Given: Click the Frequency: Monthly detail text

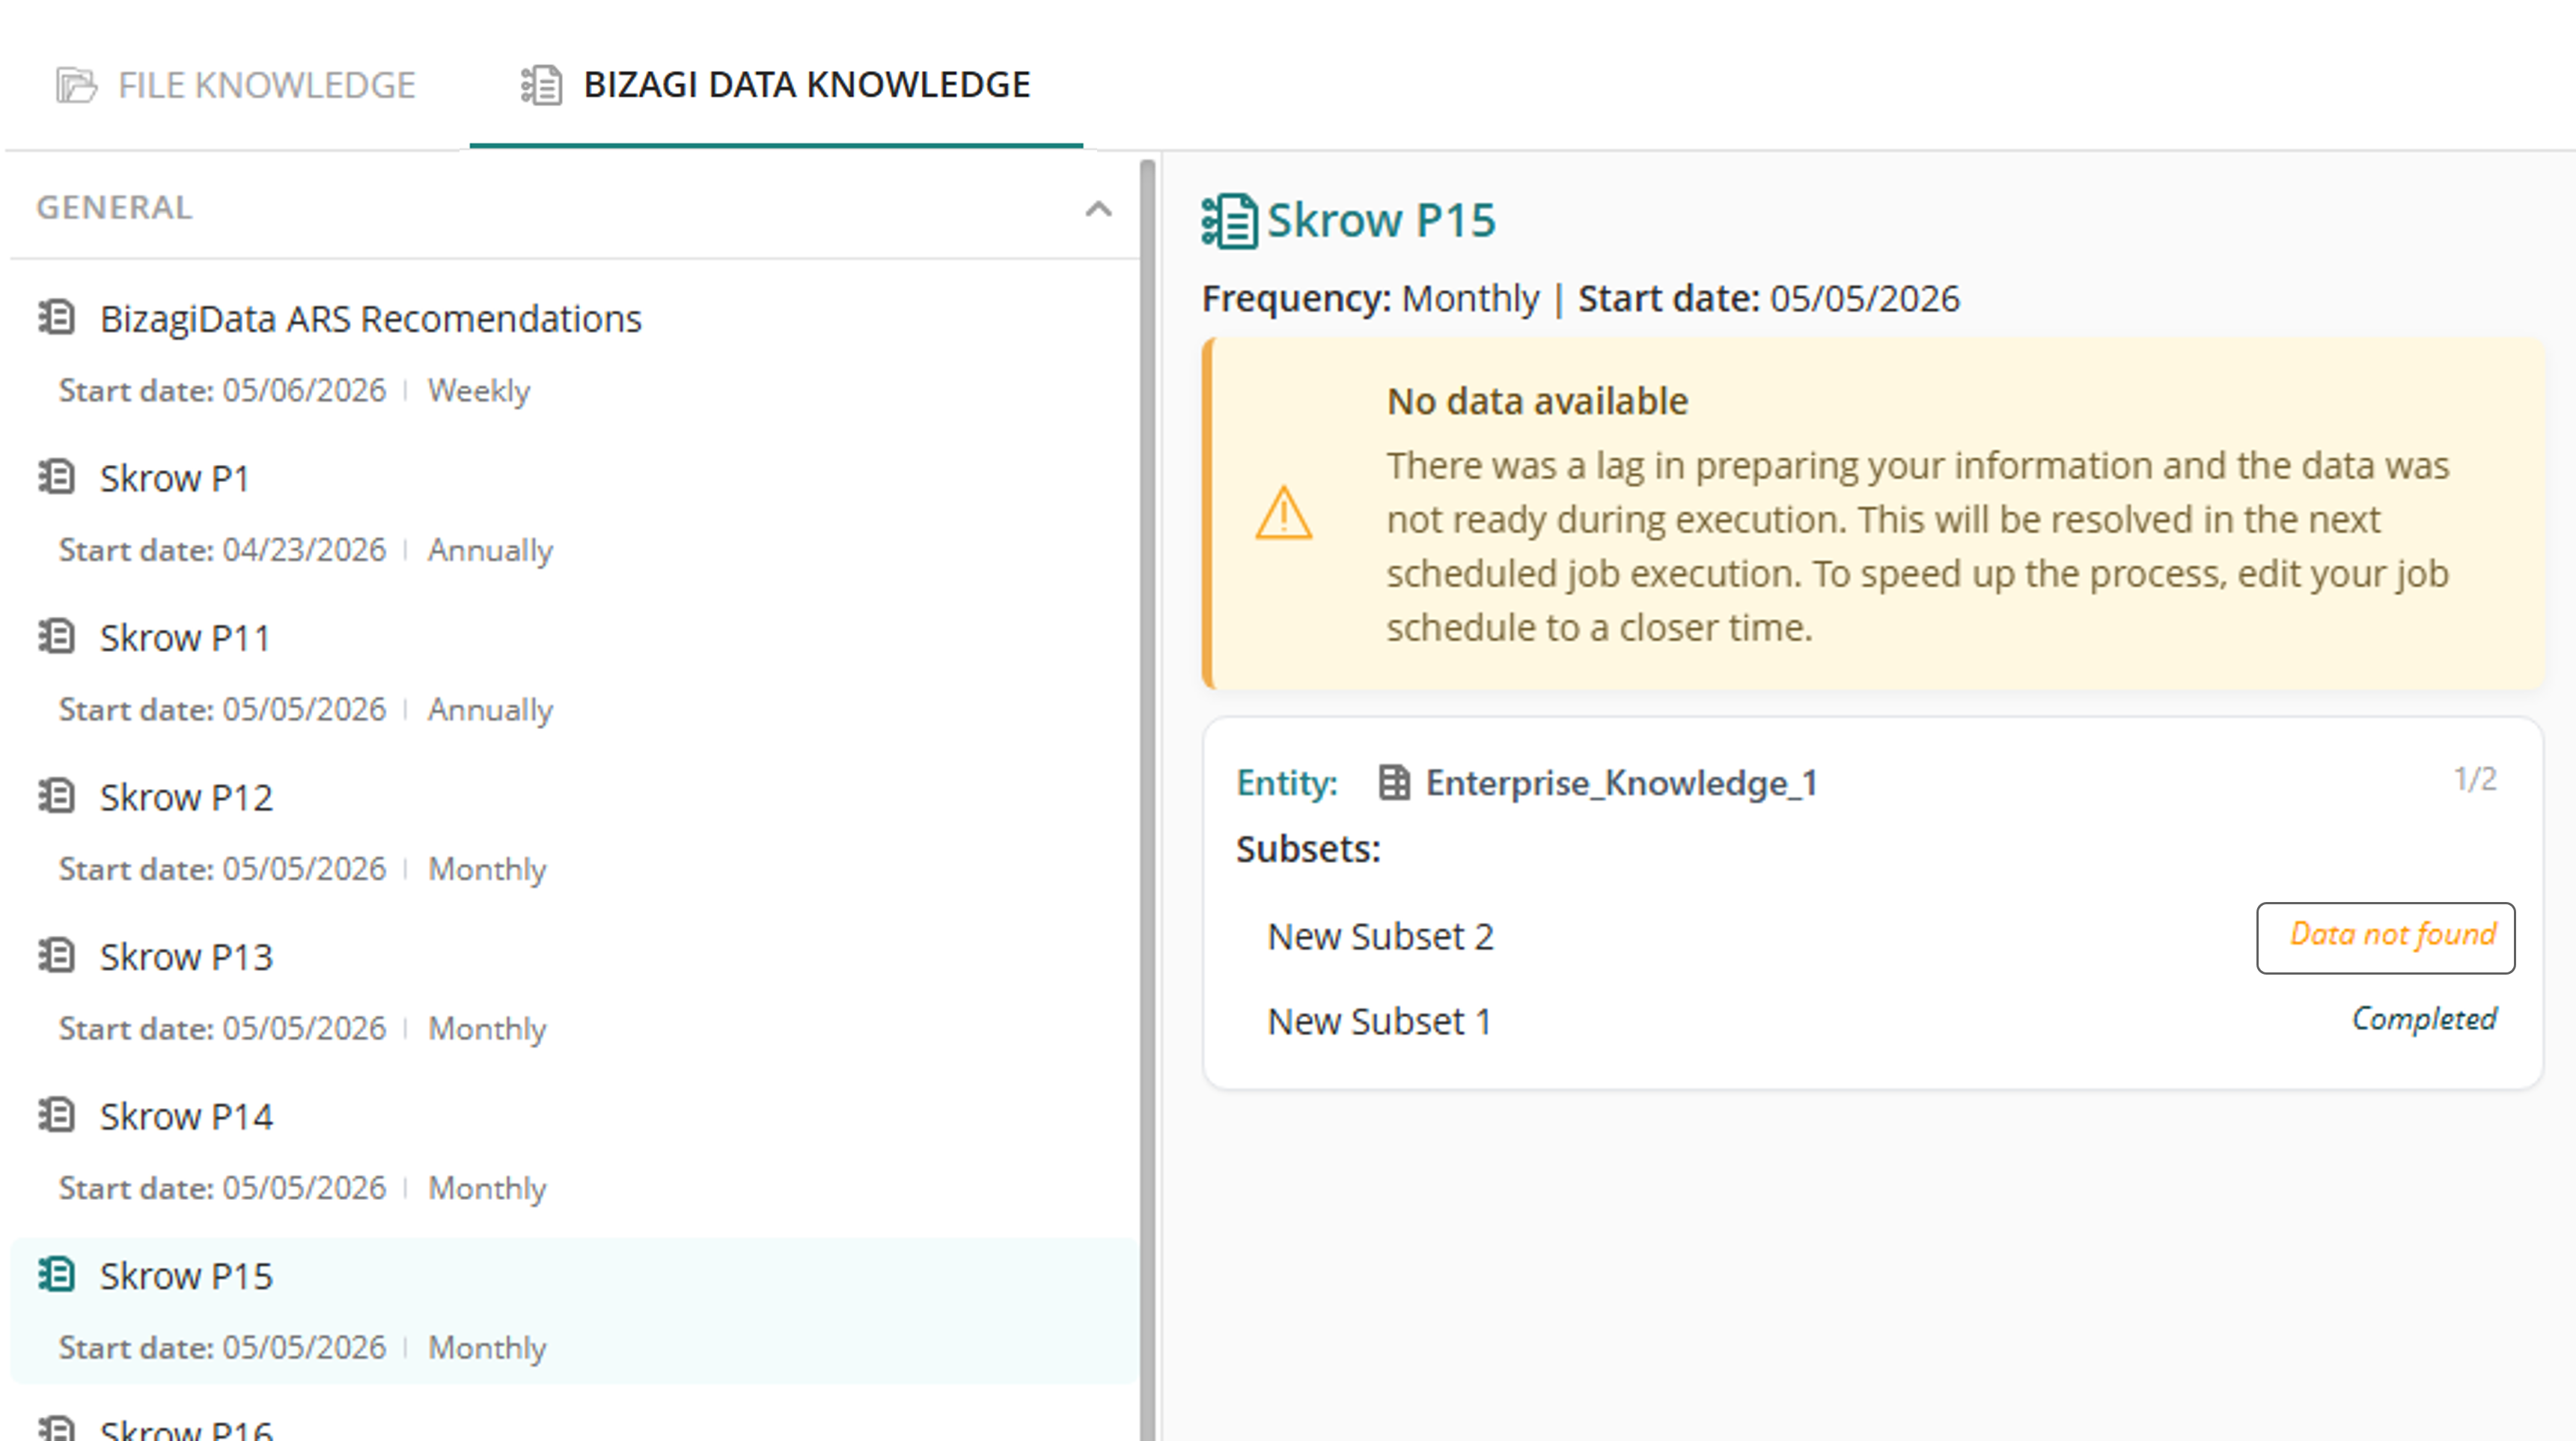Looking at the screenshot, I should (x=1370, y=299).
